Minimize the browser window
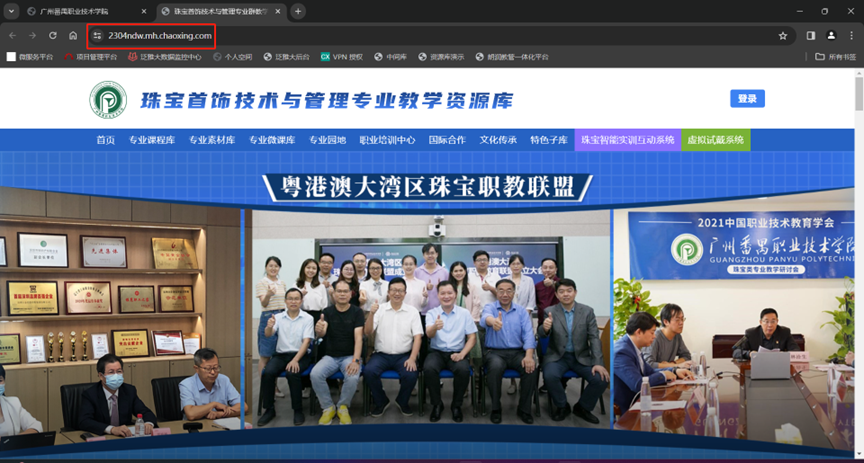Image resolution: width=864 pixels, height=463 pixels. (800, 11)
